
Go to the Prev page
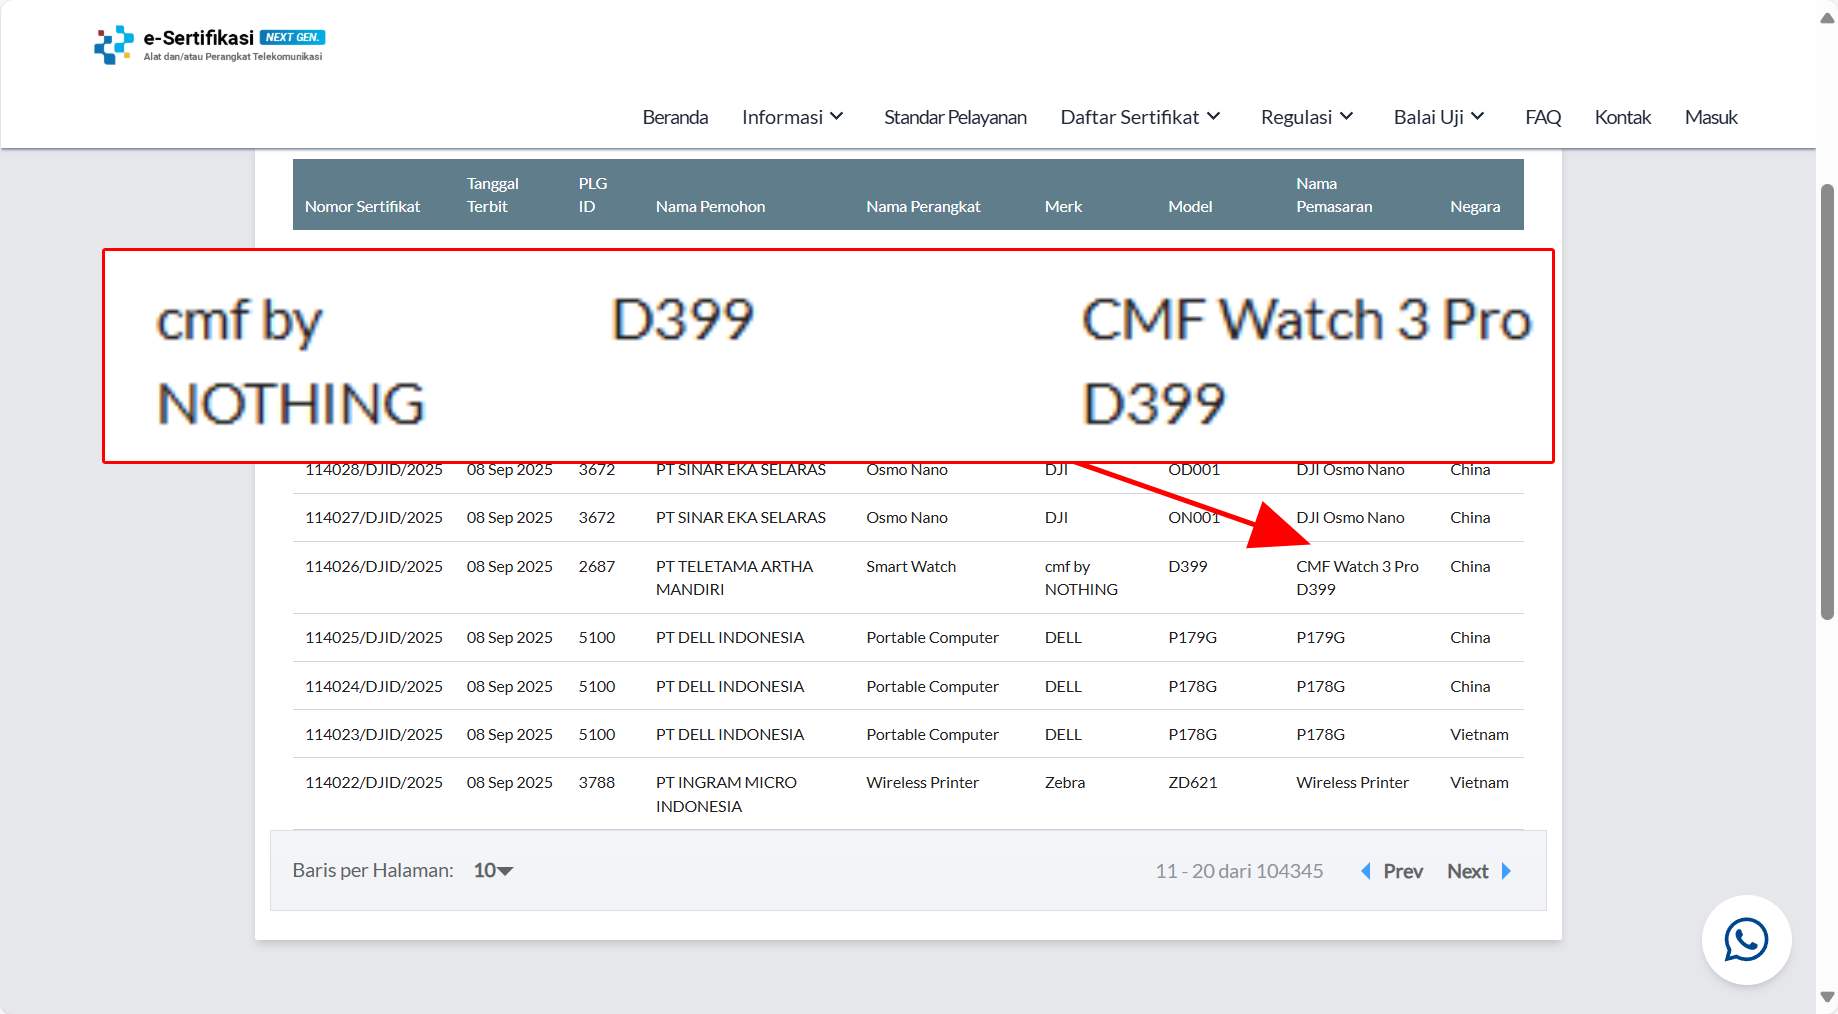[x=1402, y=871]
